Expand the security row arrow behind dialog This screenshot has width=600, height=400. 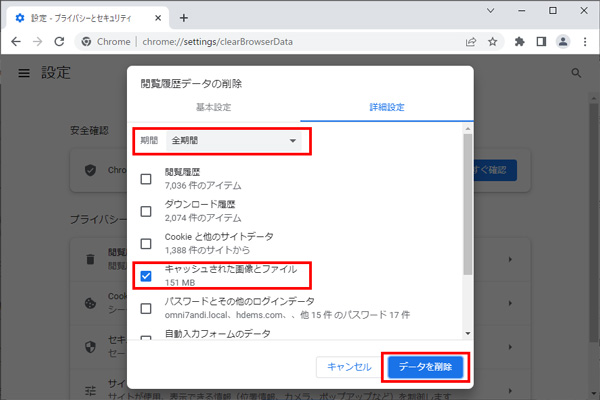tap(510, 347)
